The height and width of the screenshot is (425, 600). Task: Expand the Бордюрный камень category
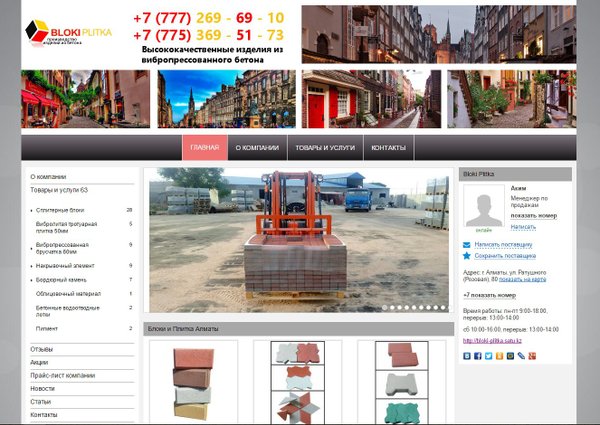(32, 280)
